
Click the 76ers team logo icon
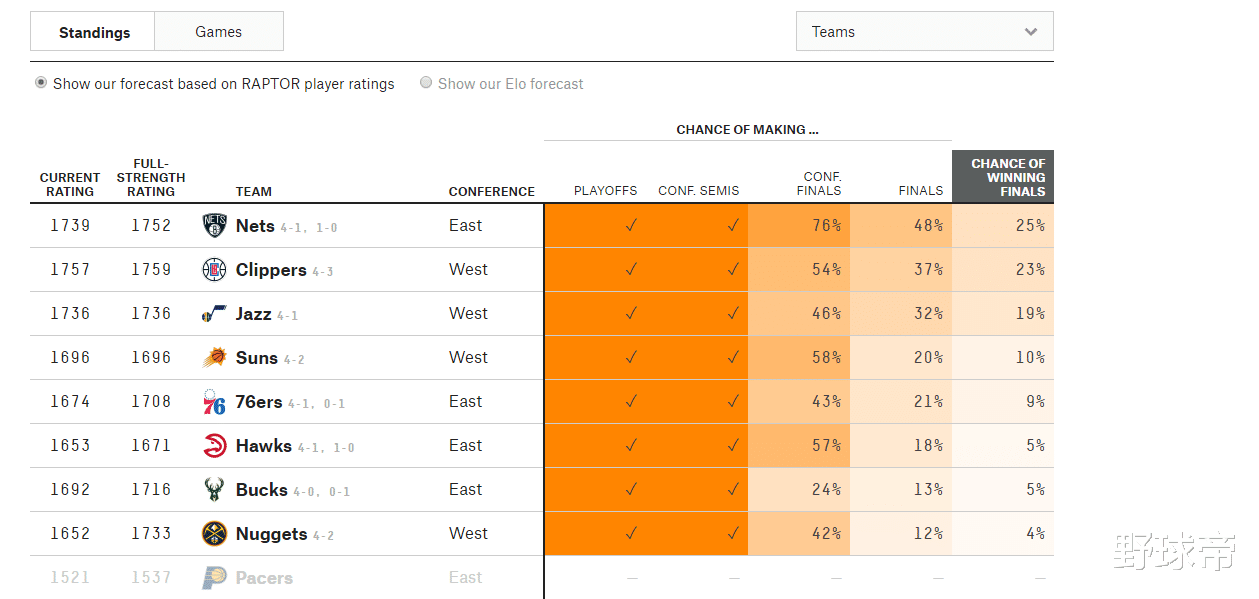pyautogui.click(x=214, y=402)
